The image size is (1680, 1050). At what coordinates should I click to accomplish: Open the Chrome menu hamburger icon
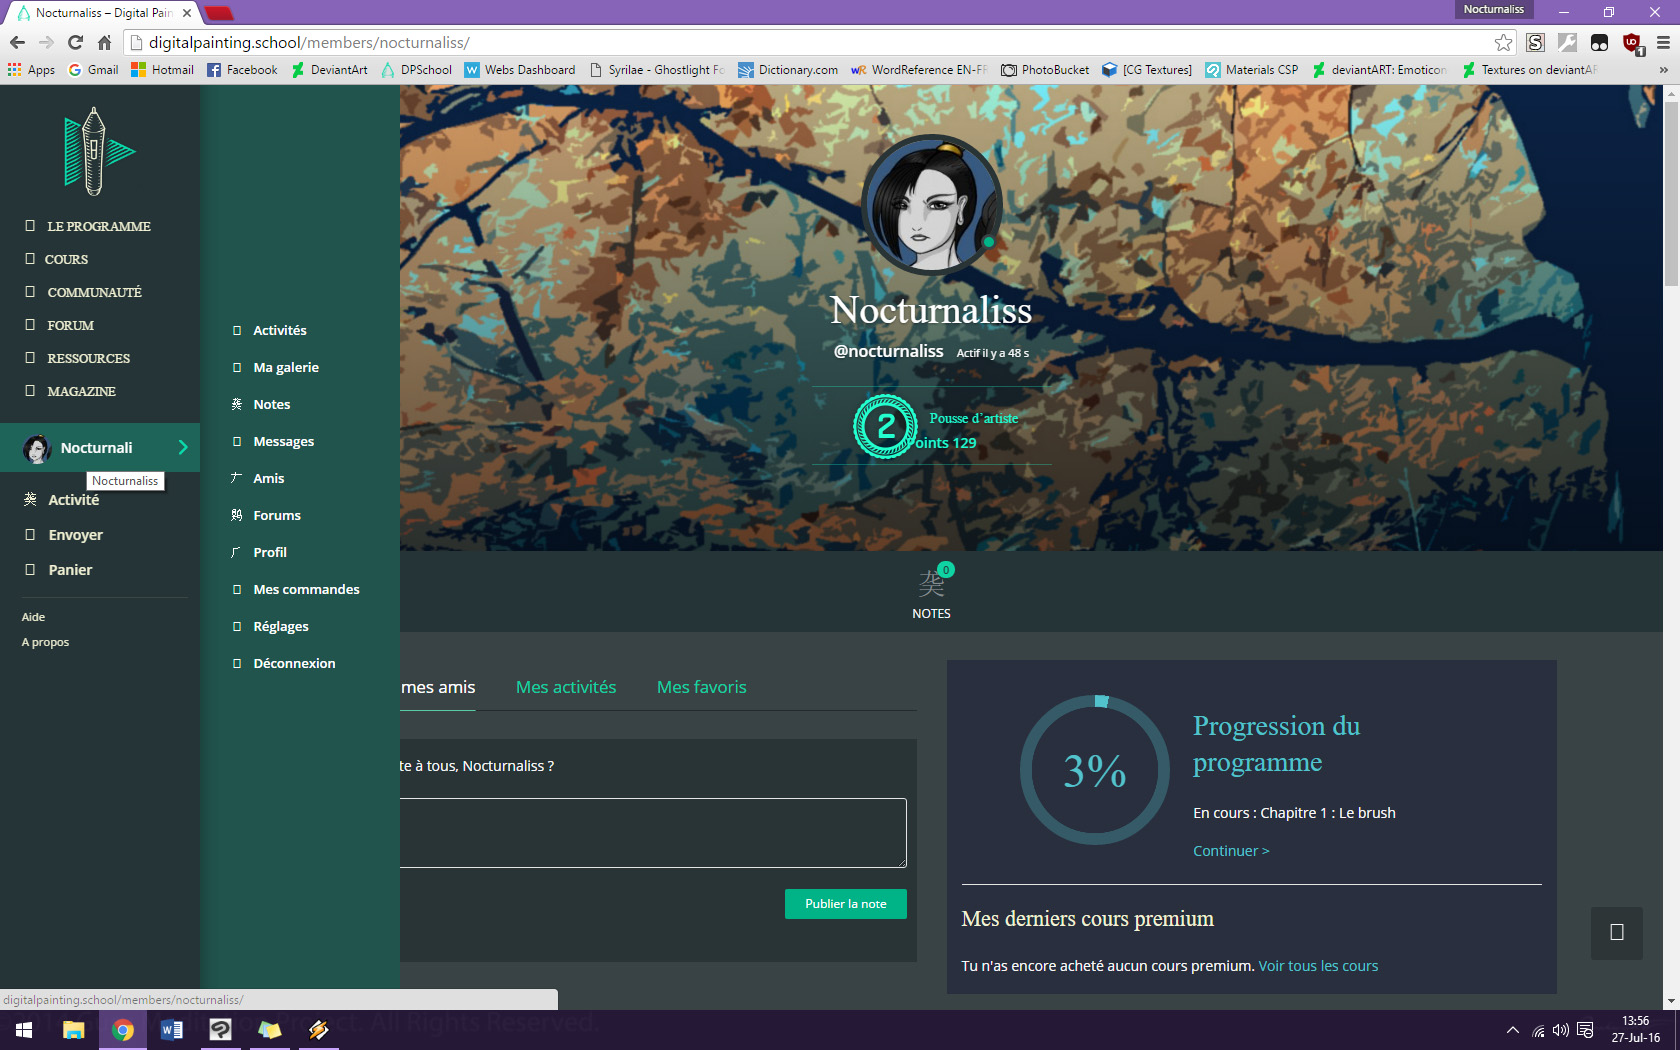tap(1663, 42)
